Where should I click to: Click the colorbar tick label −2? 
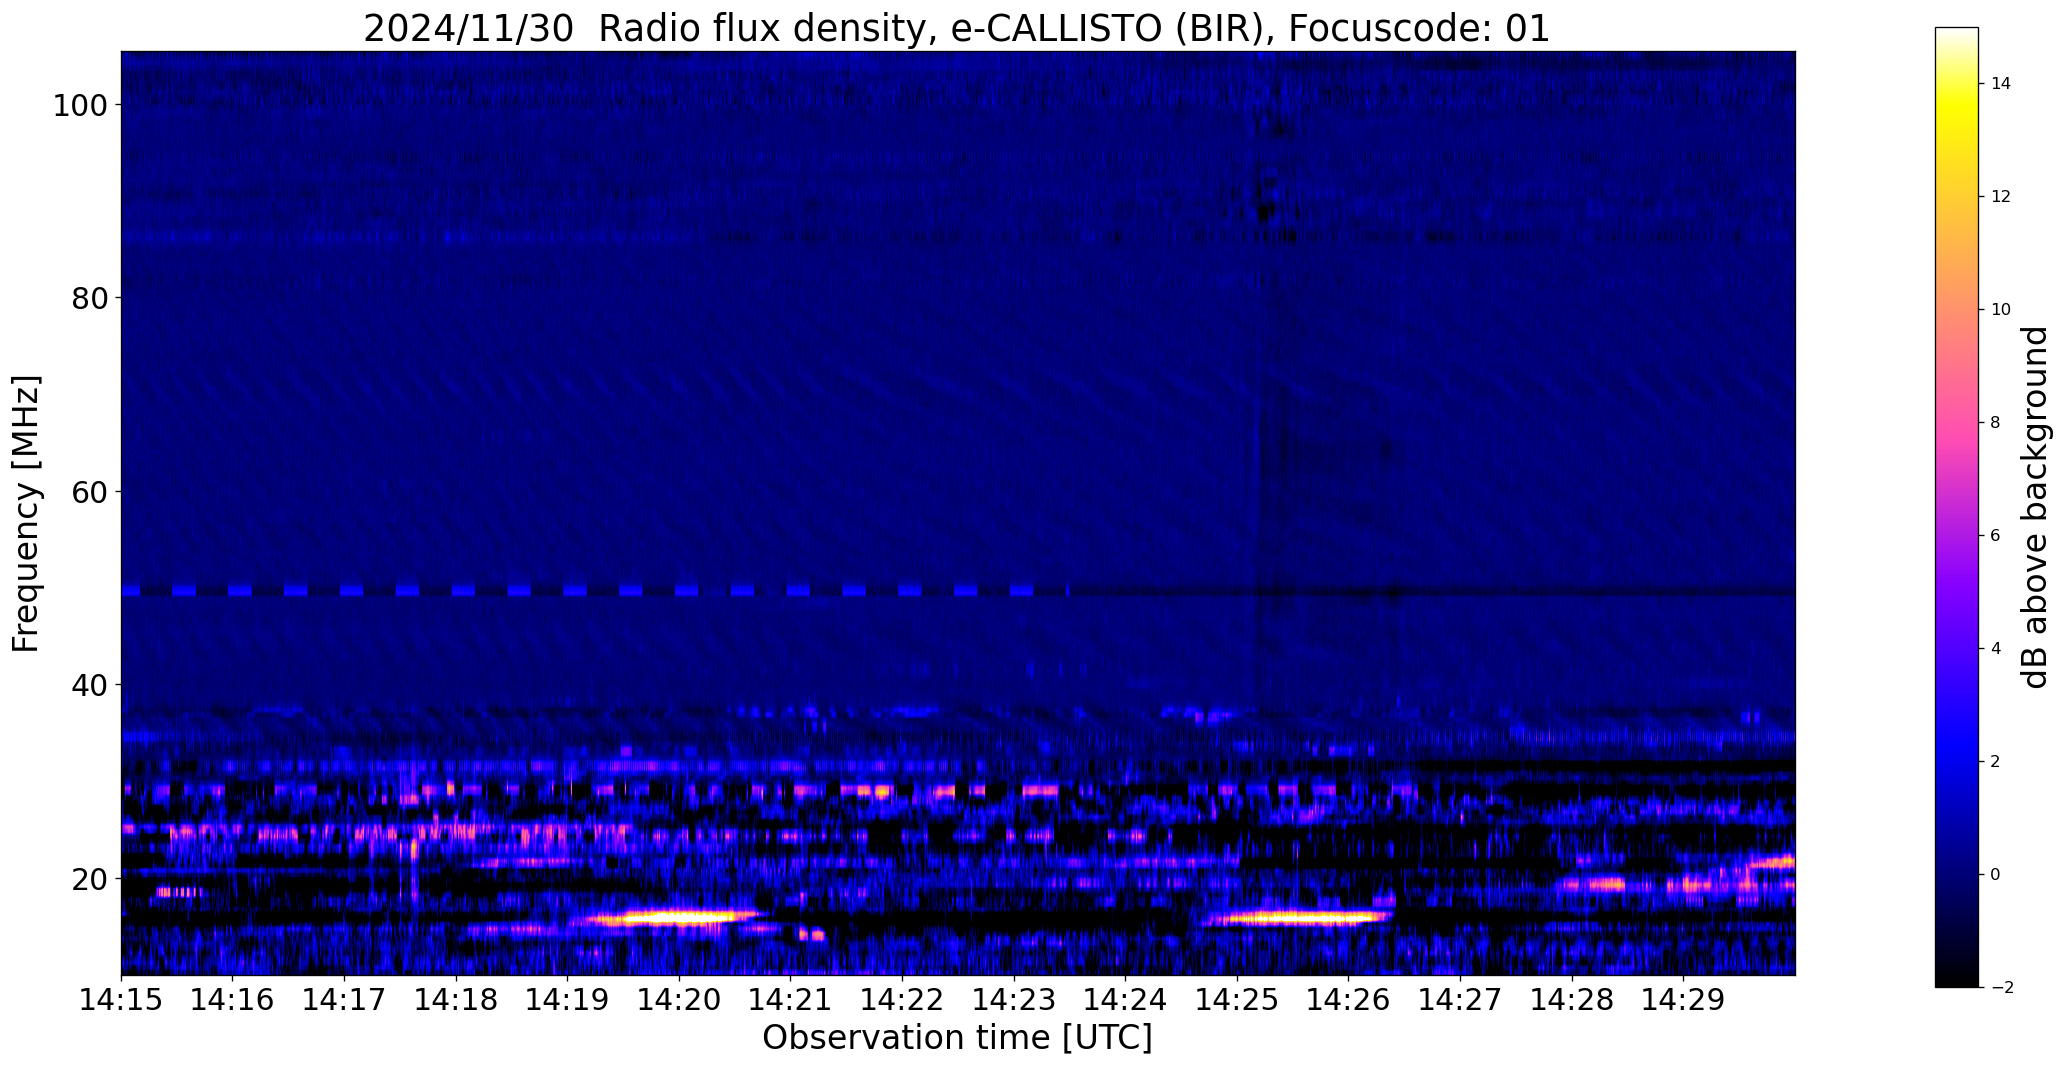2002,988
